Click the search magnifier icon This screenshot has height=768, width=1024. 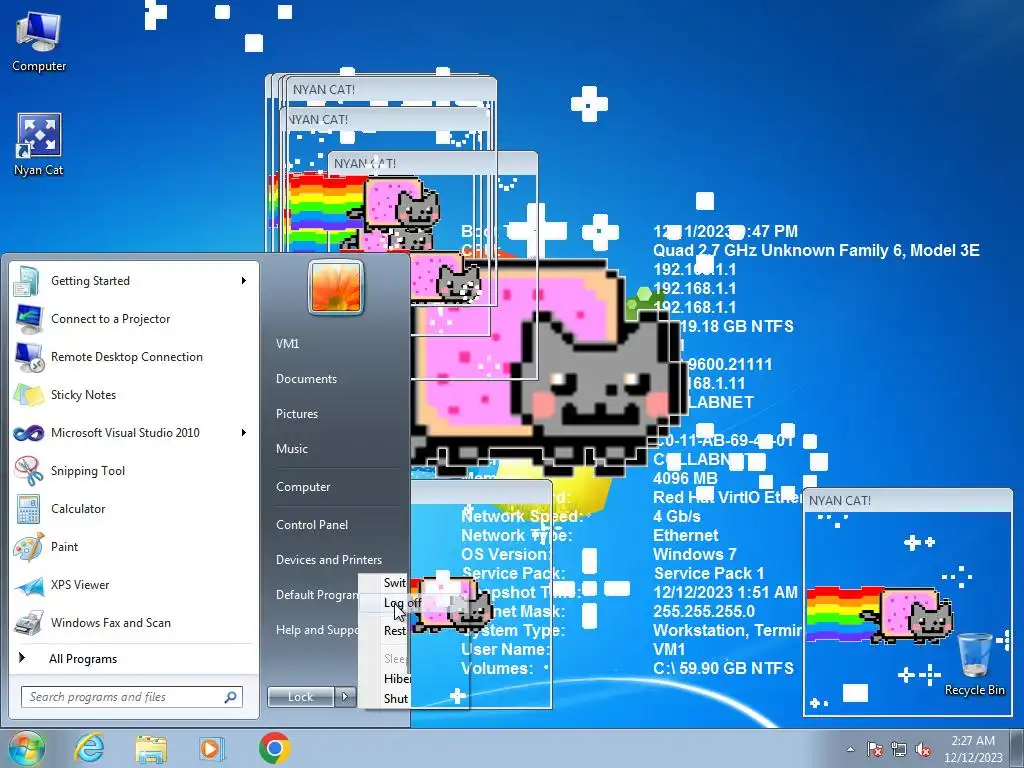231,697
